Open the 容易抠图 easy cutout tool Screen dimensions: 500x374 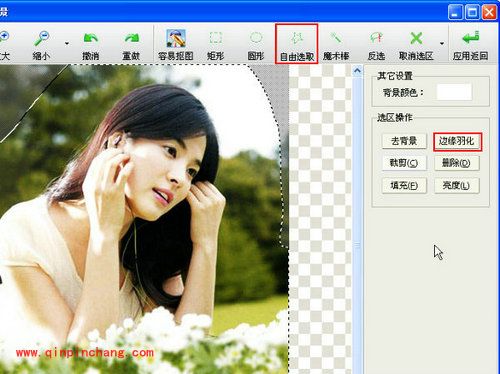pos(176,45)
